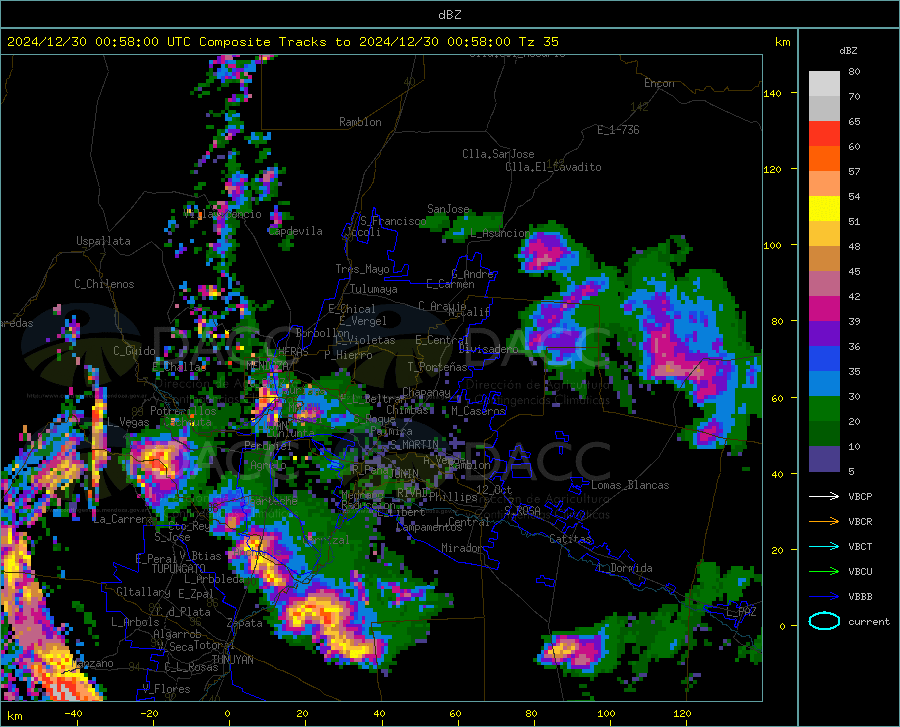Click the VBBB legend label
The width and height of the screenshot is (900, 727).
[x=860, y=597]
